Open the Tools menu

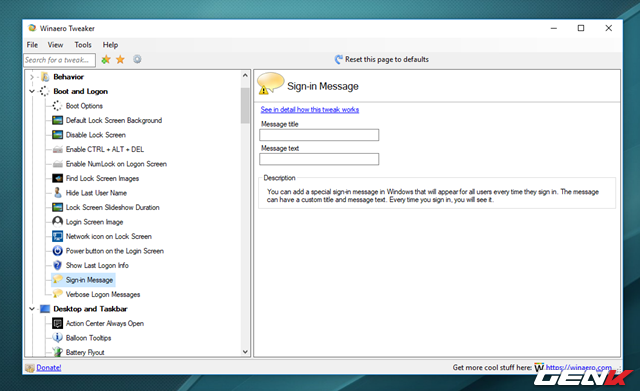[83, 45]
